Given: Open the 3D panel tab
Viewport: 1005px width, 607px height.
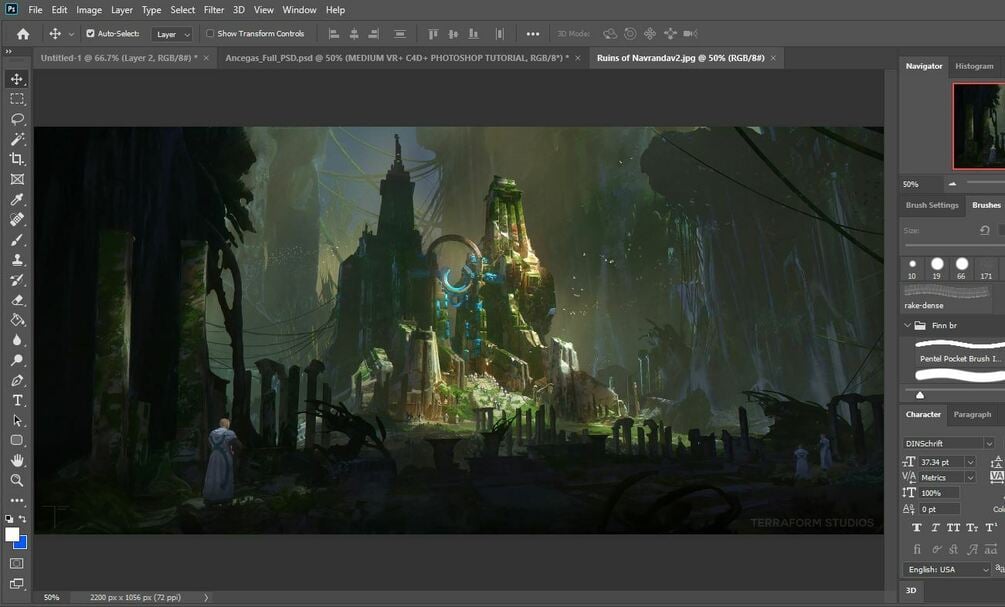Looking at the screenshot, I should click(x=911, y=590).
